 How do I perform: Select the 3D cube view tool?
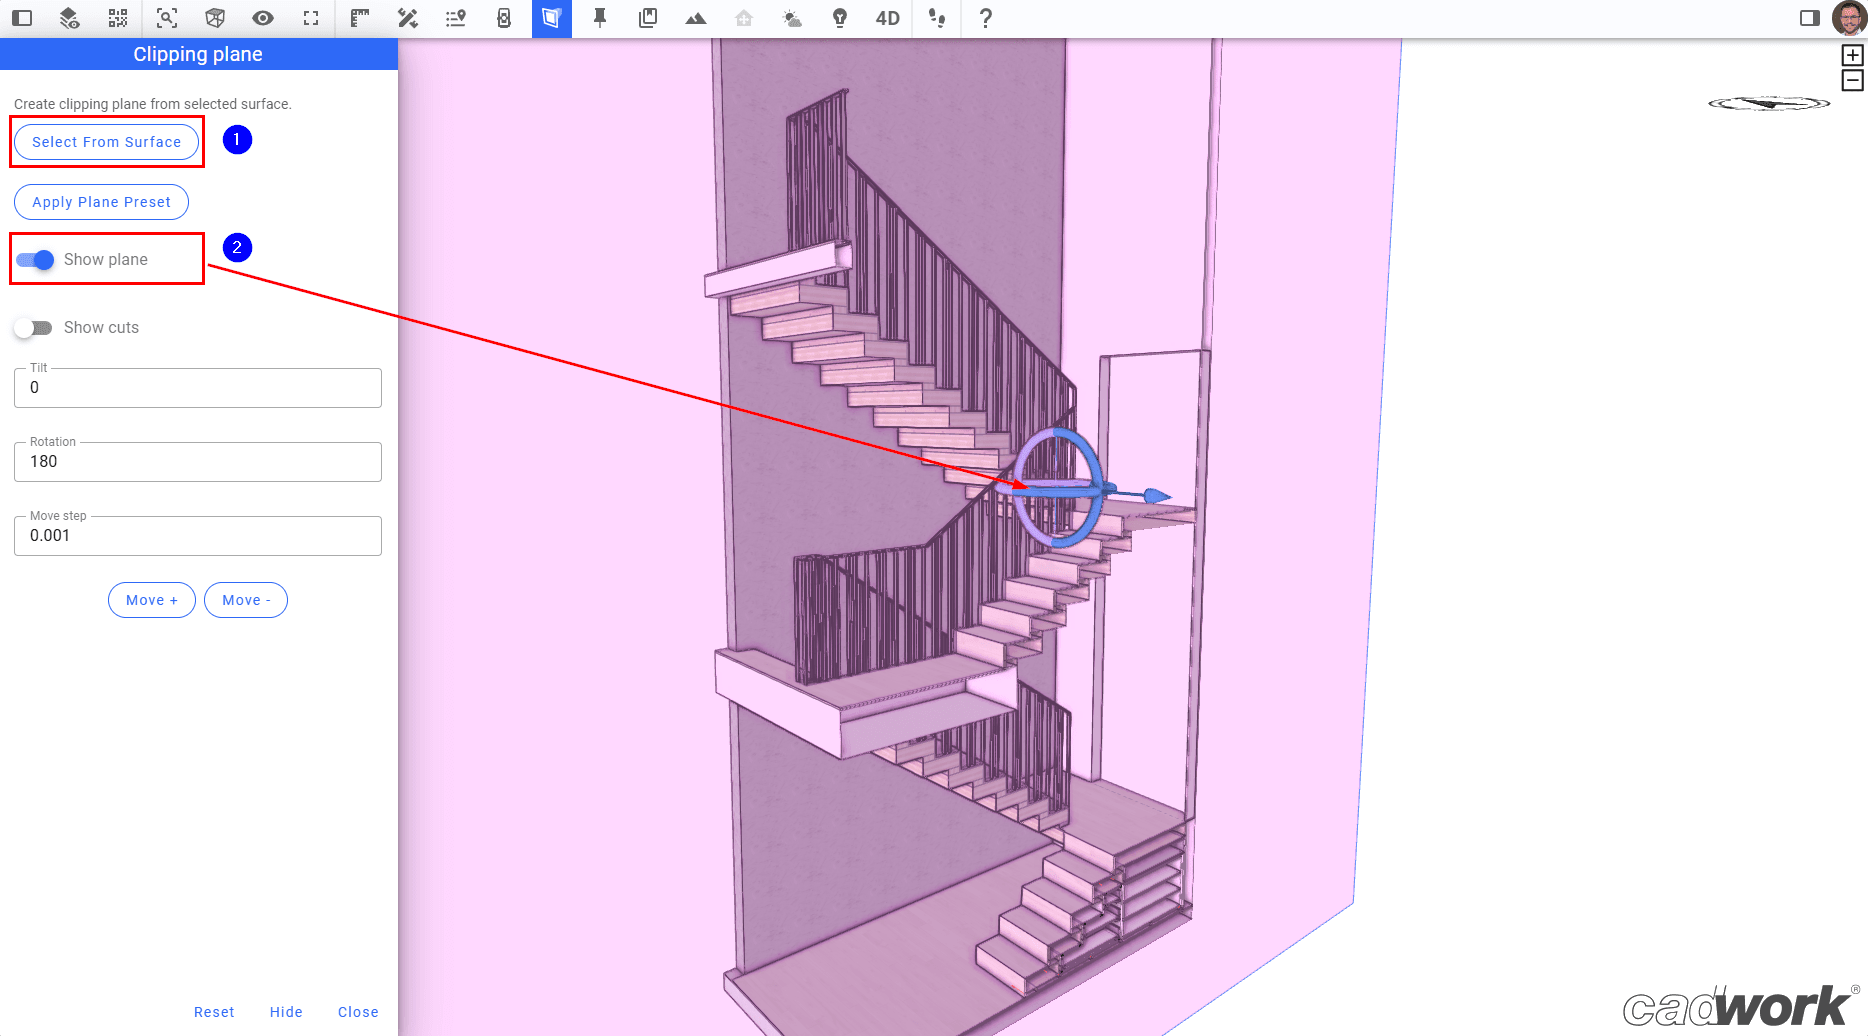click(214, 18)
